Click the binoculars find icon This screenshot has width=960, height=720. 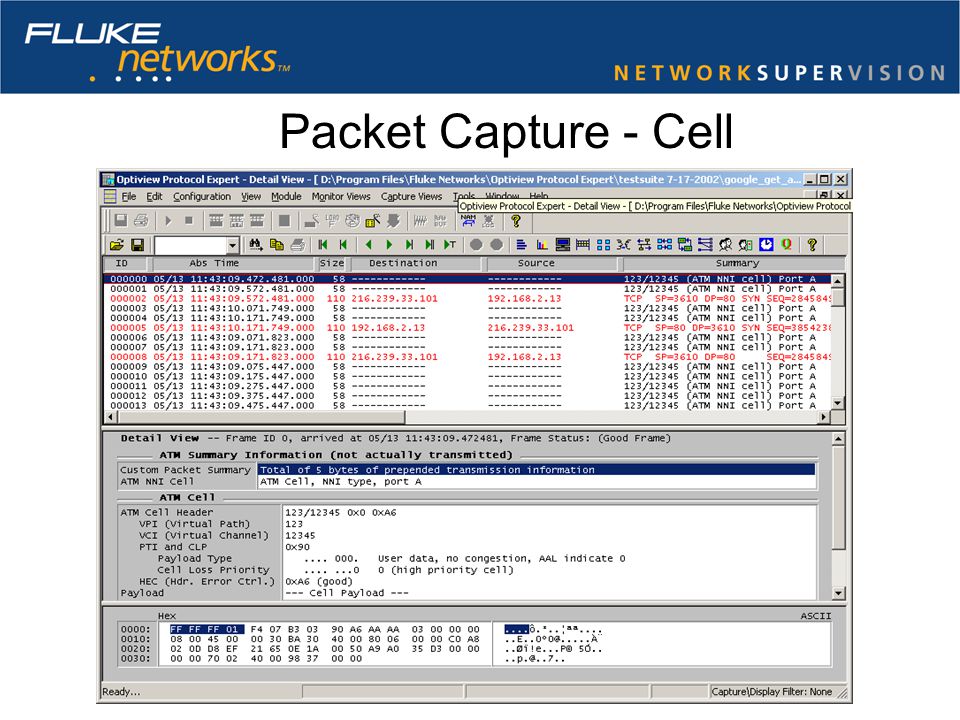click(256, 245)
